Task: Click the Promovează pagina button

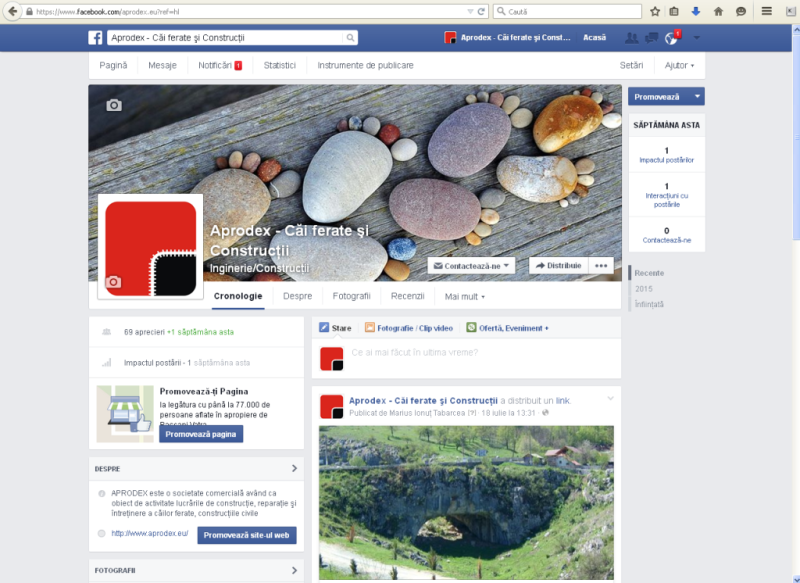Action: [x=201, y=434]
